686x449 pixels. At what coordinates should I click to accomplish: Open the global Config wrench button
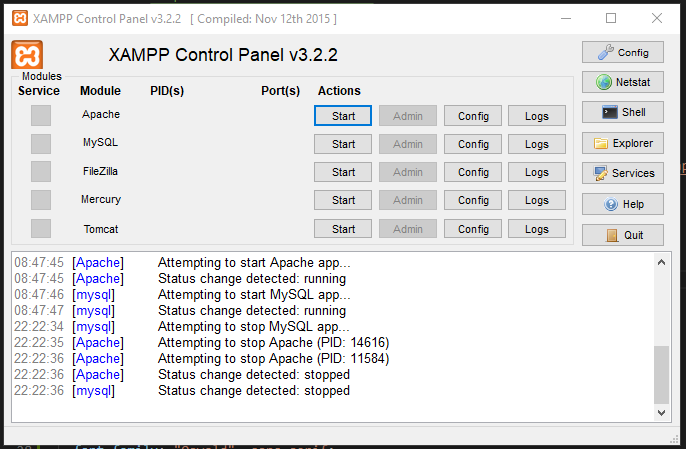[x=622, y=52]
